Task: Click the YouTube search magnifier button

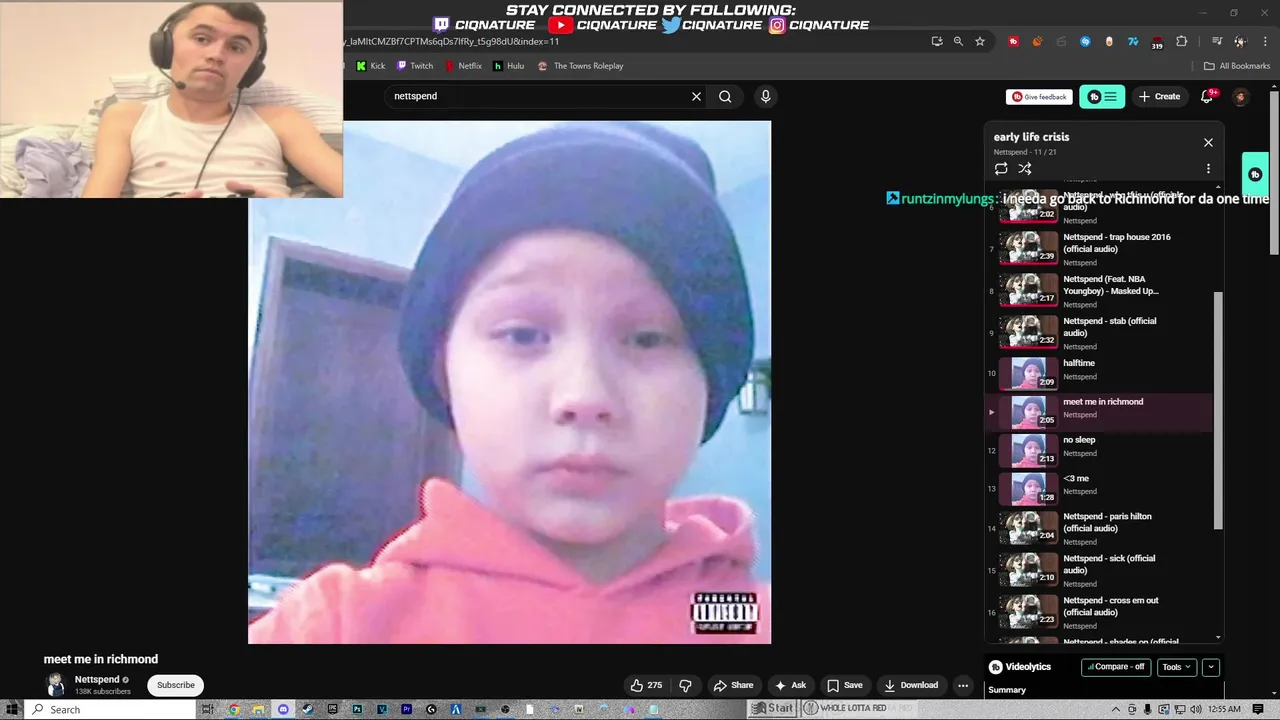Action: click(725, 96)
